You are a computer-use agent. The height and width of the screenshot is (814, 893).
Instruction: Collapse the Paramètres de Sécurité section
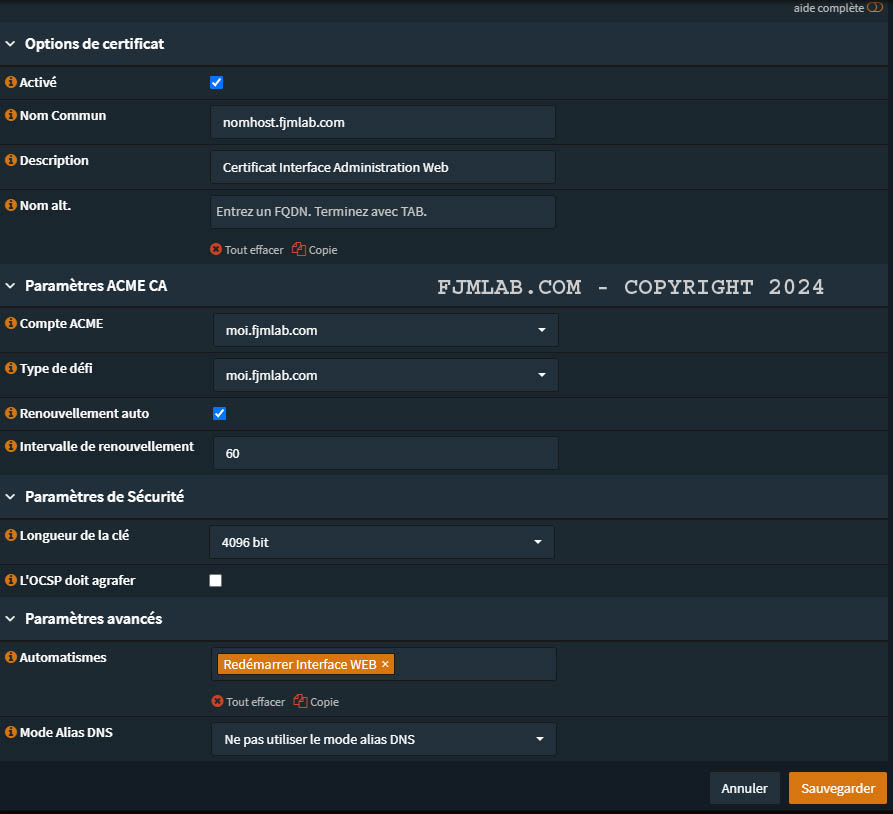11,497
